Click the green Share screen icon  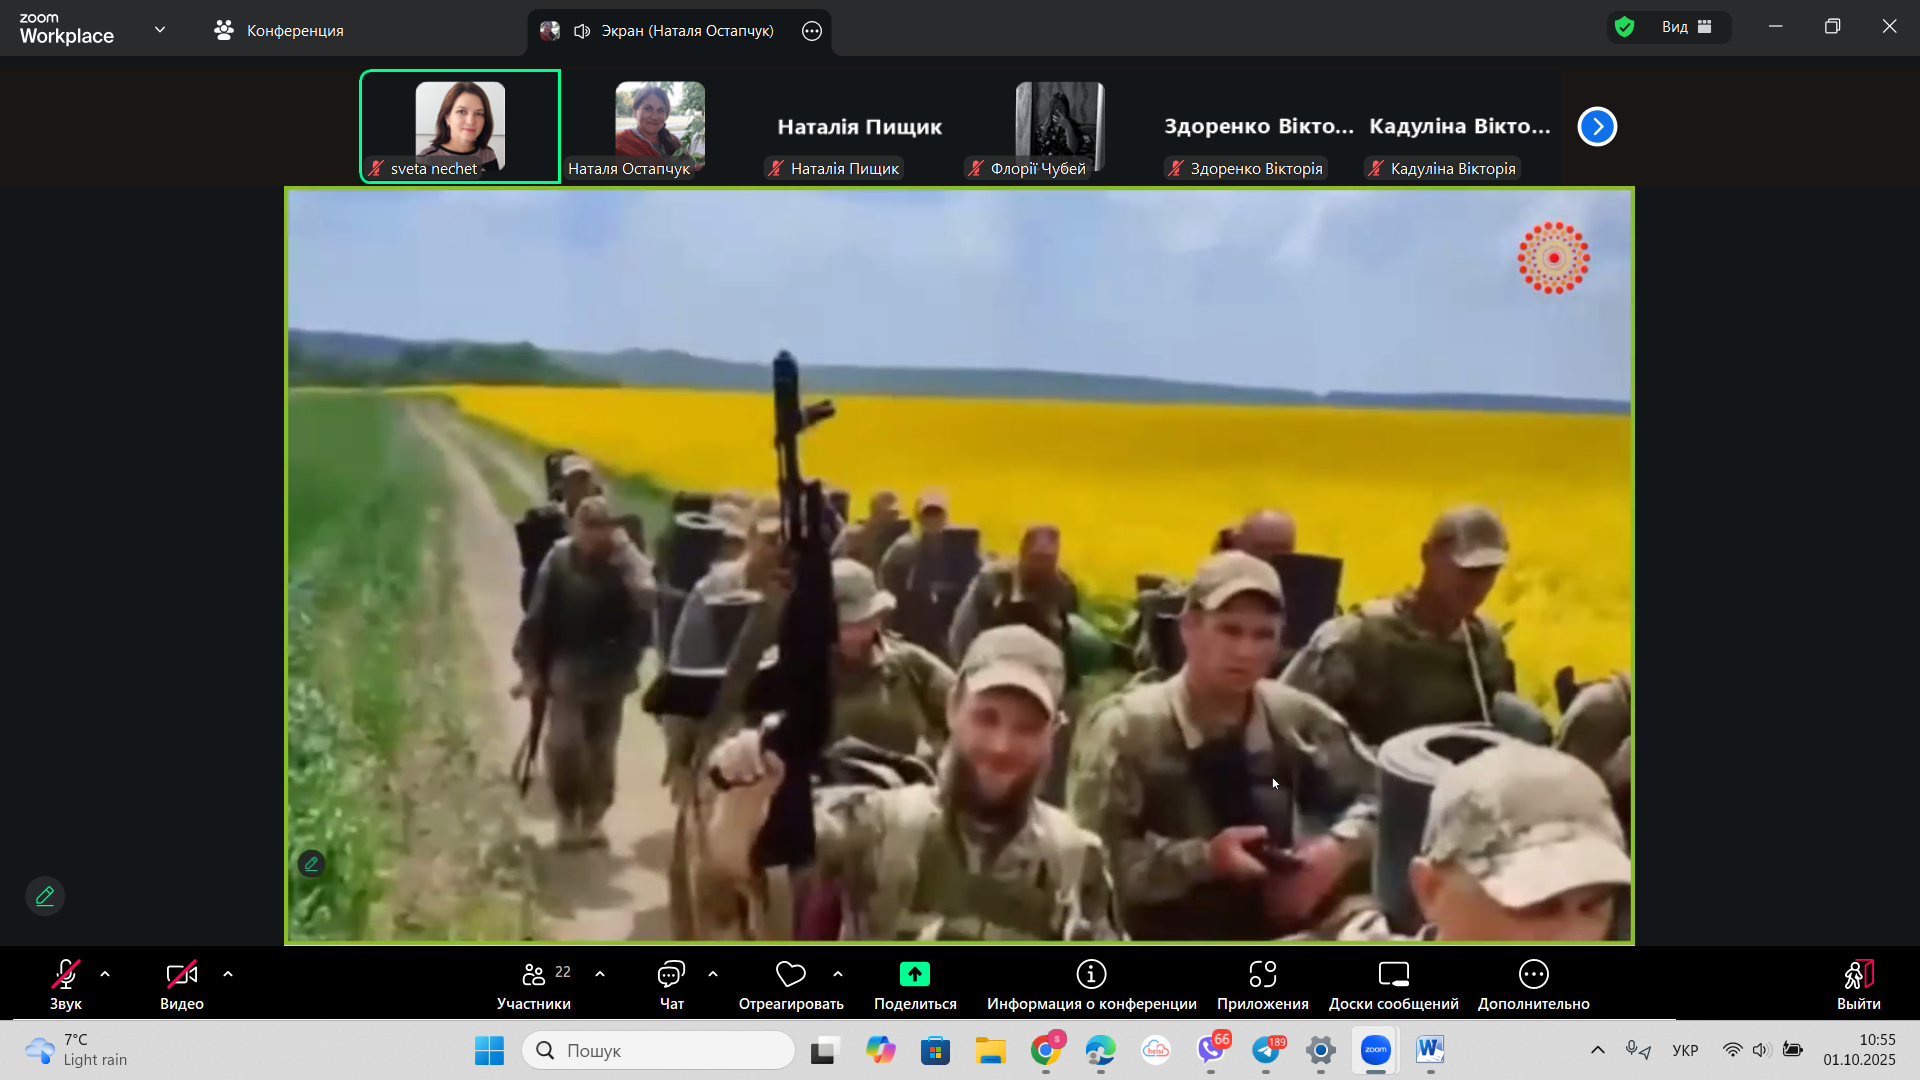(x=914, y=974)
